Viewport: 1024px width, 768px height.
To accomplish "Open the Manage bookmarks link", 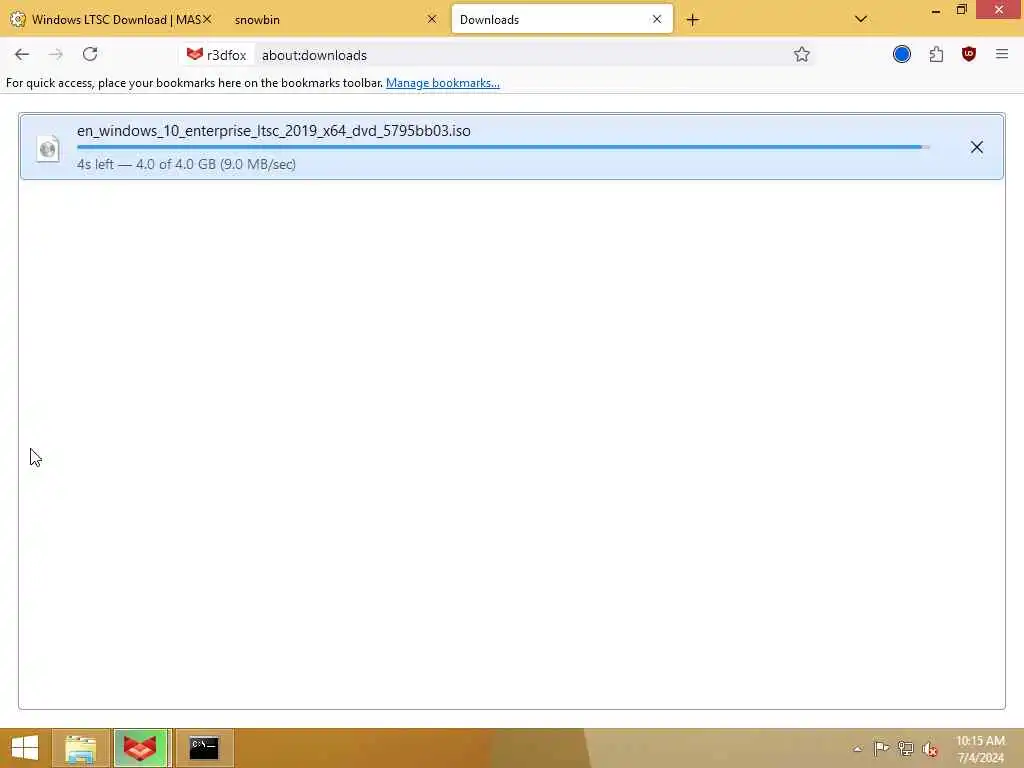I will pos(443,83).
